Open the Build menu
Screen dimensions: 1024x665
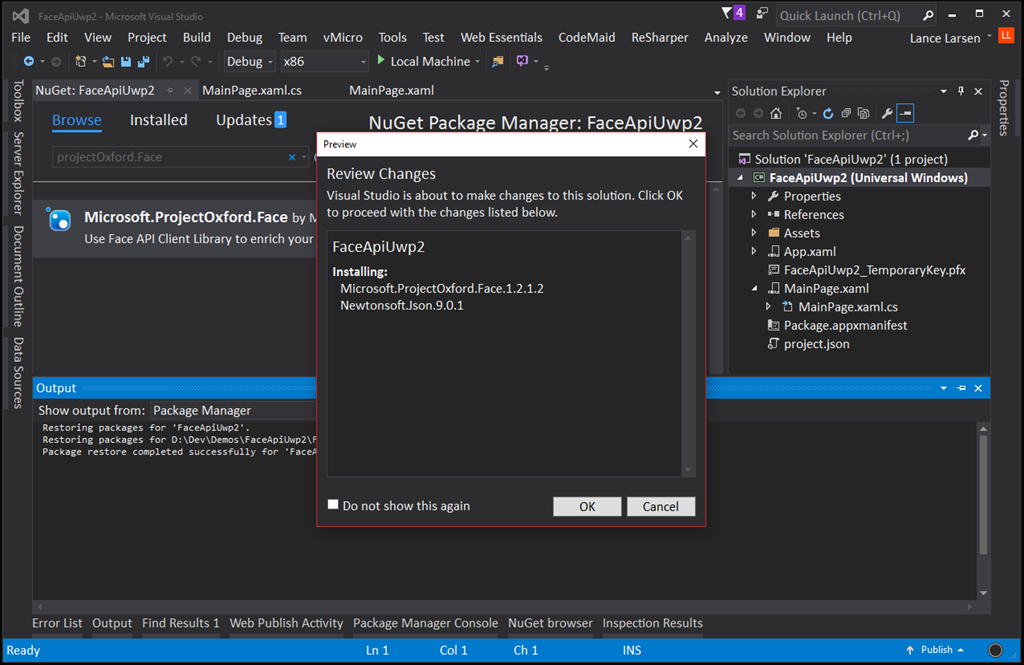197,37
